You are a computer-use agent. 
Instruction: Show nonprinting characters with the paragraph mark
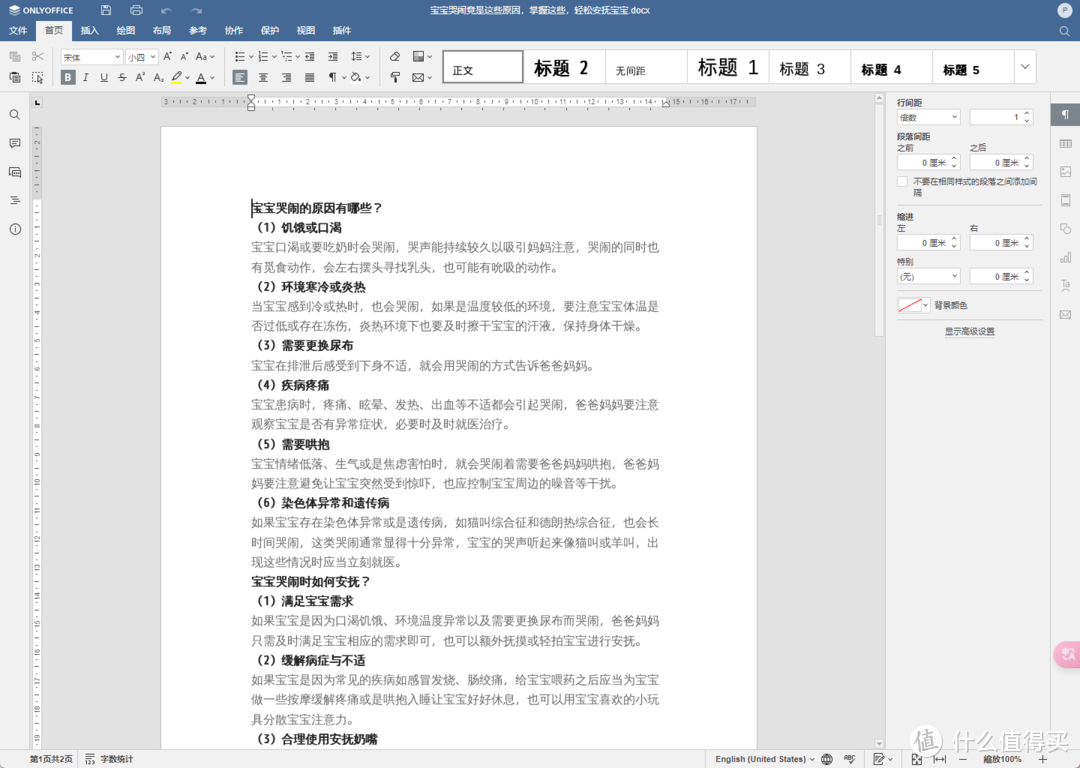click(331, 77)
